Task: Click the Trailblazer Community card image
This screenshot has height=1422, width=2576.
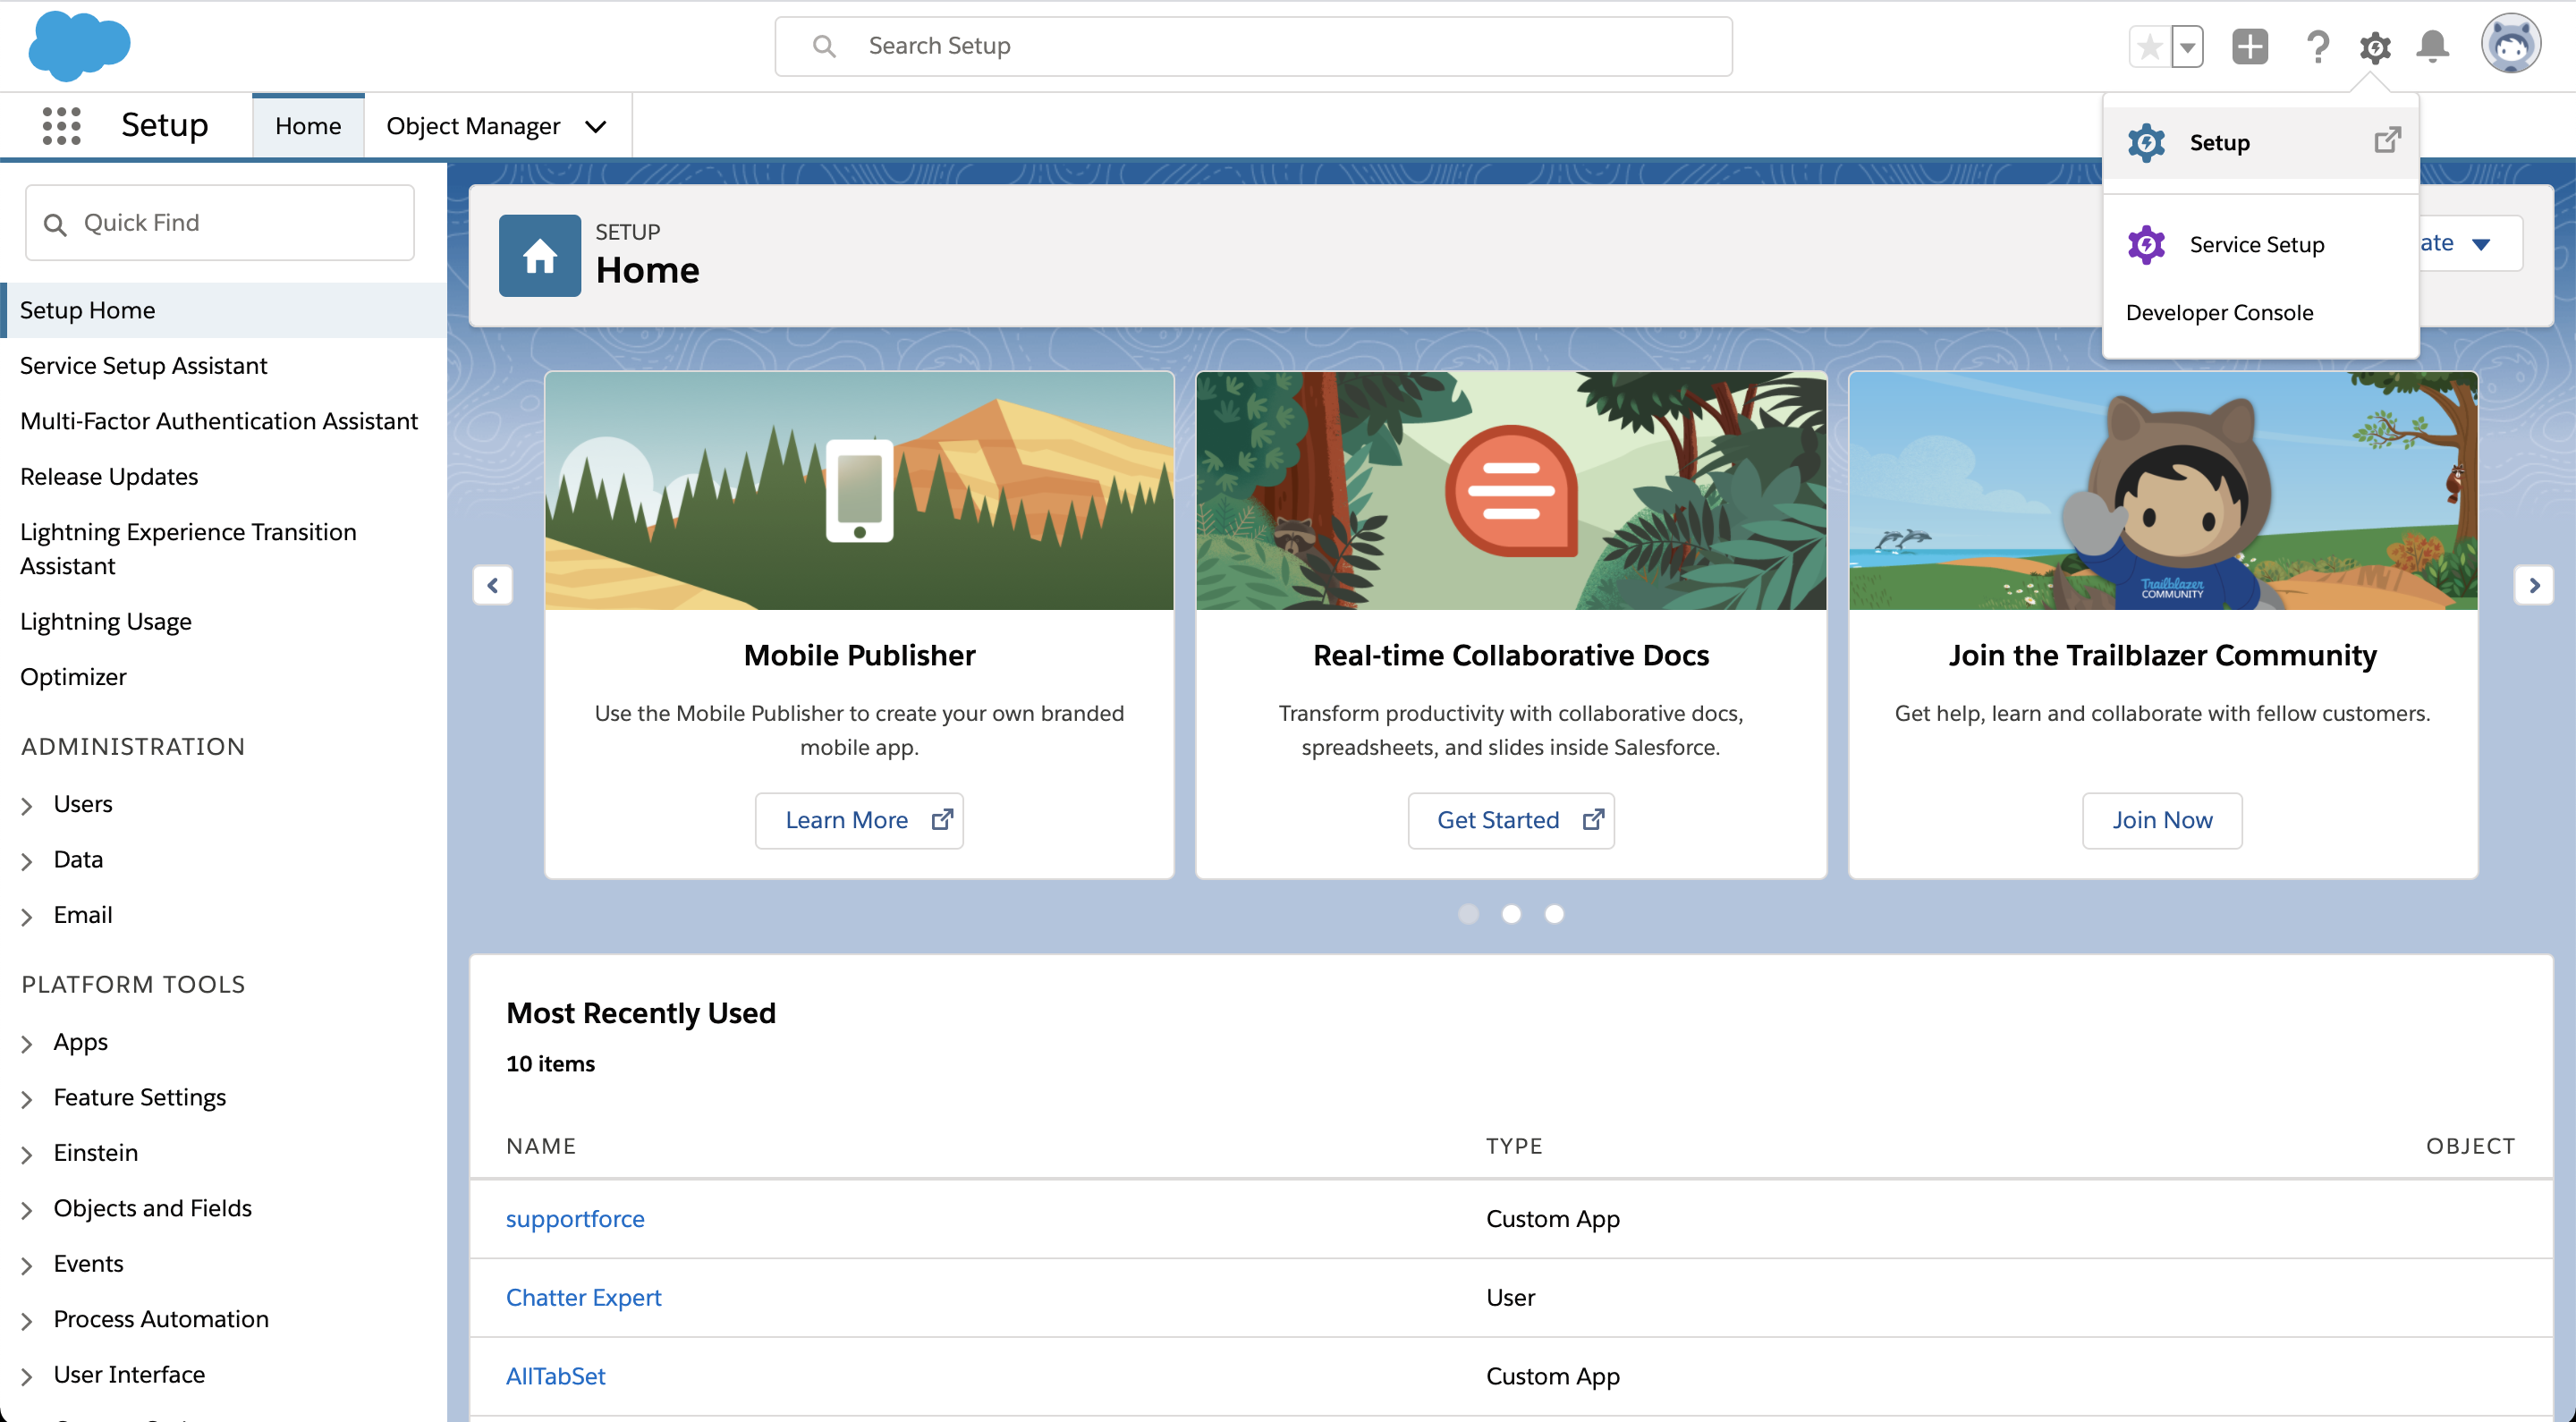Action: [x=2163, y=491]
